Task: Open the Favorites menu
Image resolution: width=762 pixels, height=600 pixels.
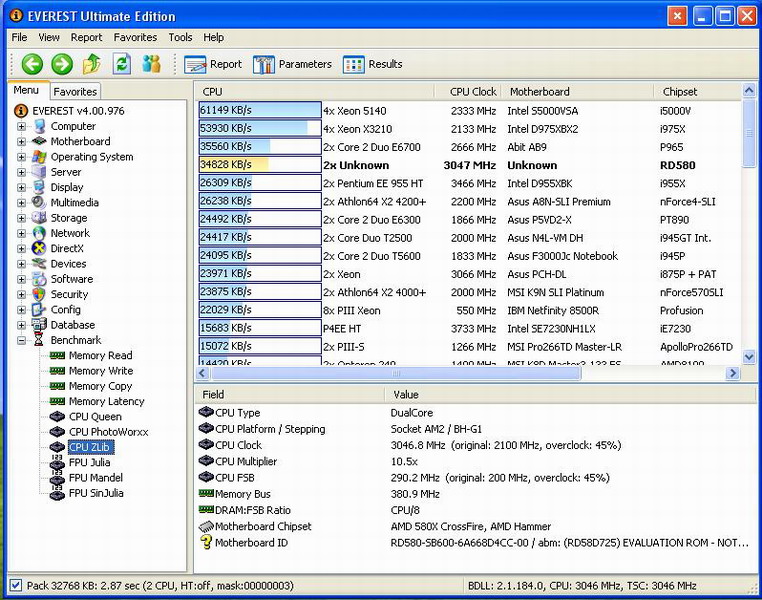Action: pyautogui.click(x=135, y=37)
